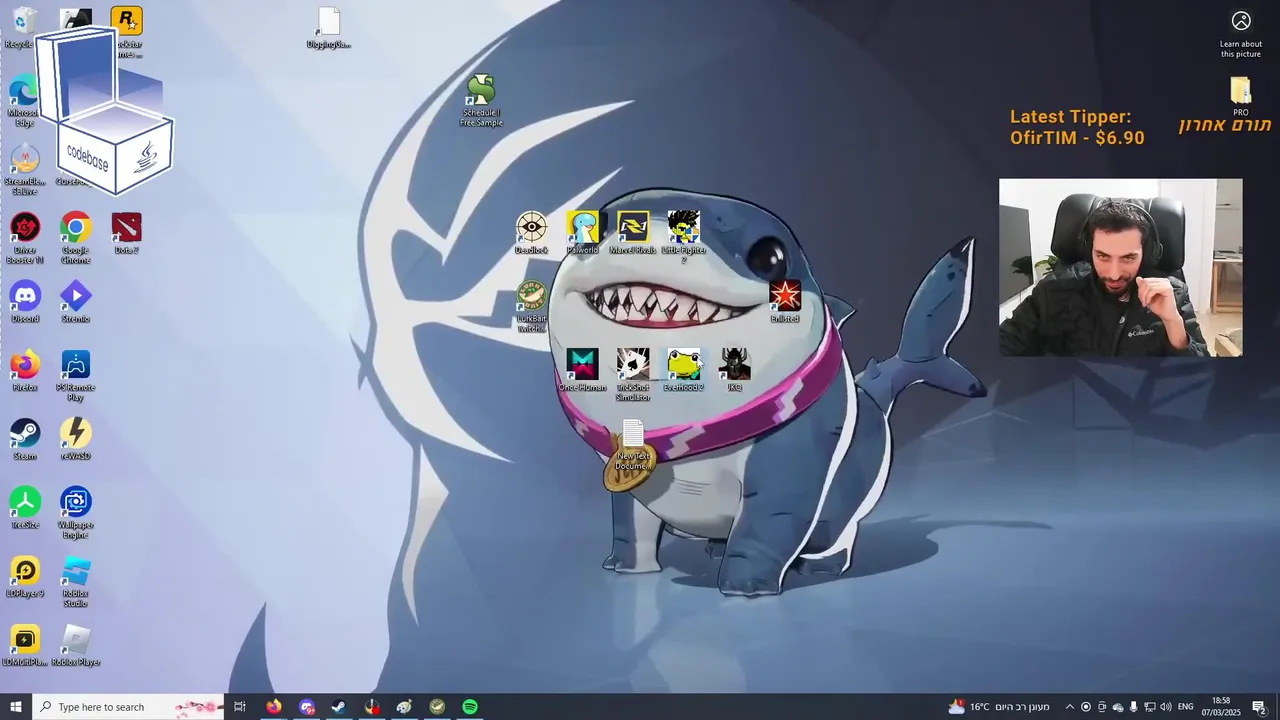Launch Little Fighter 2 shortcut

(684, 237)
